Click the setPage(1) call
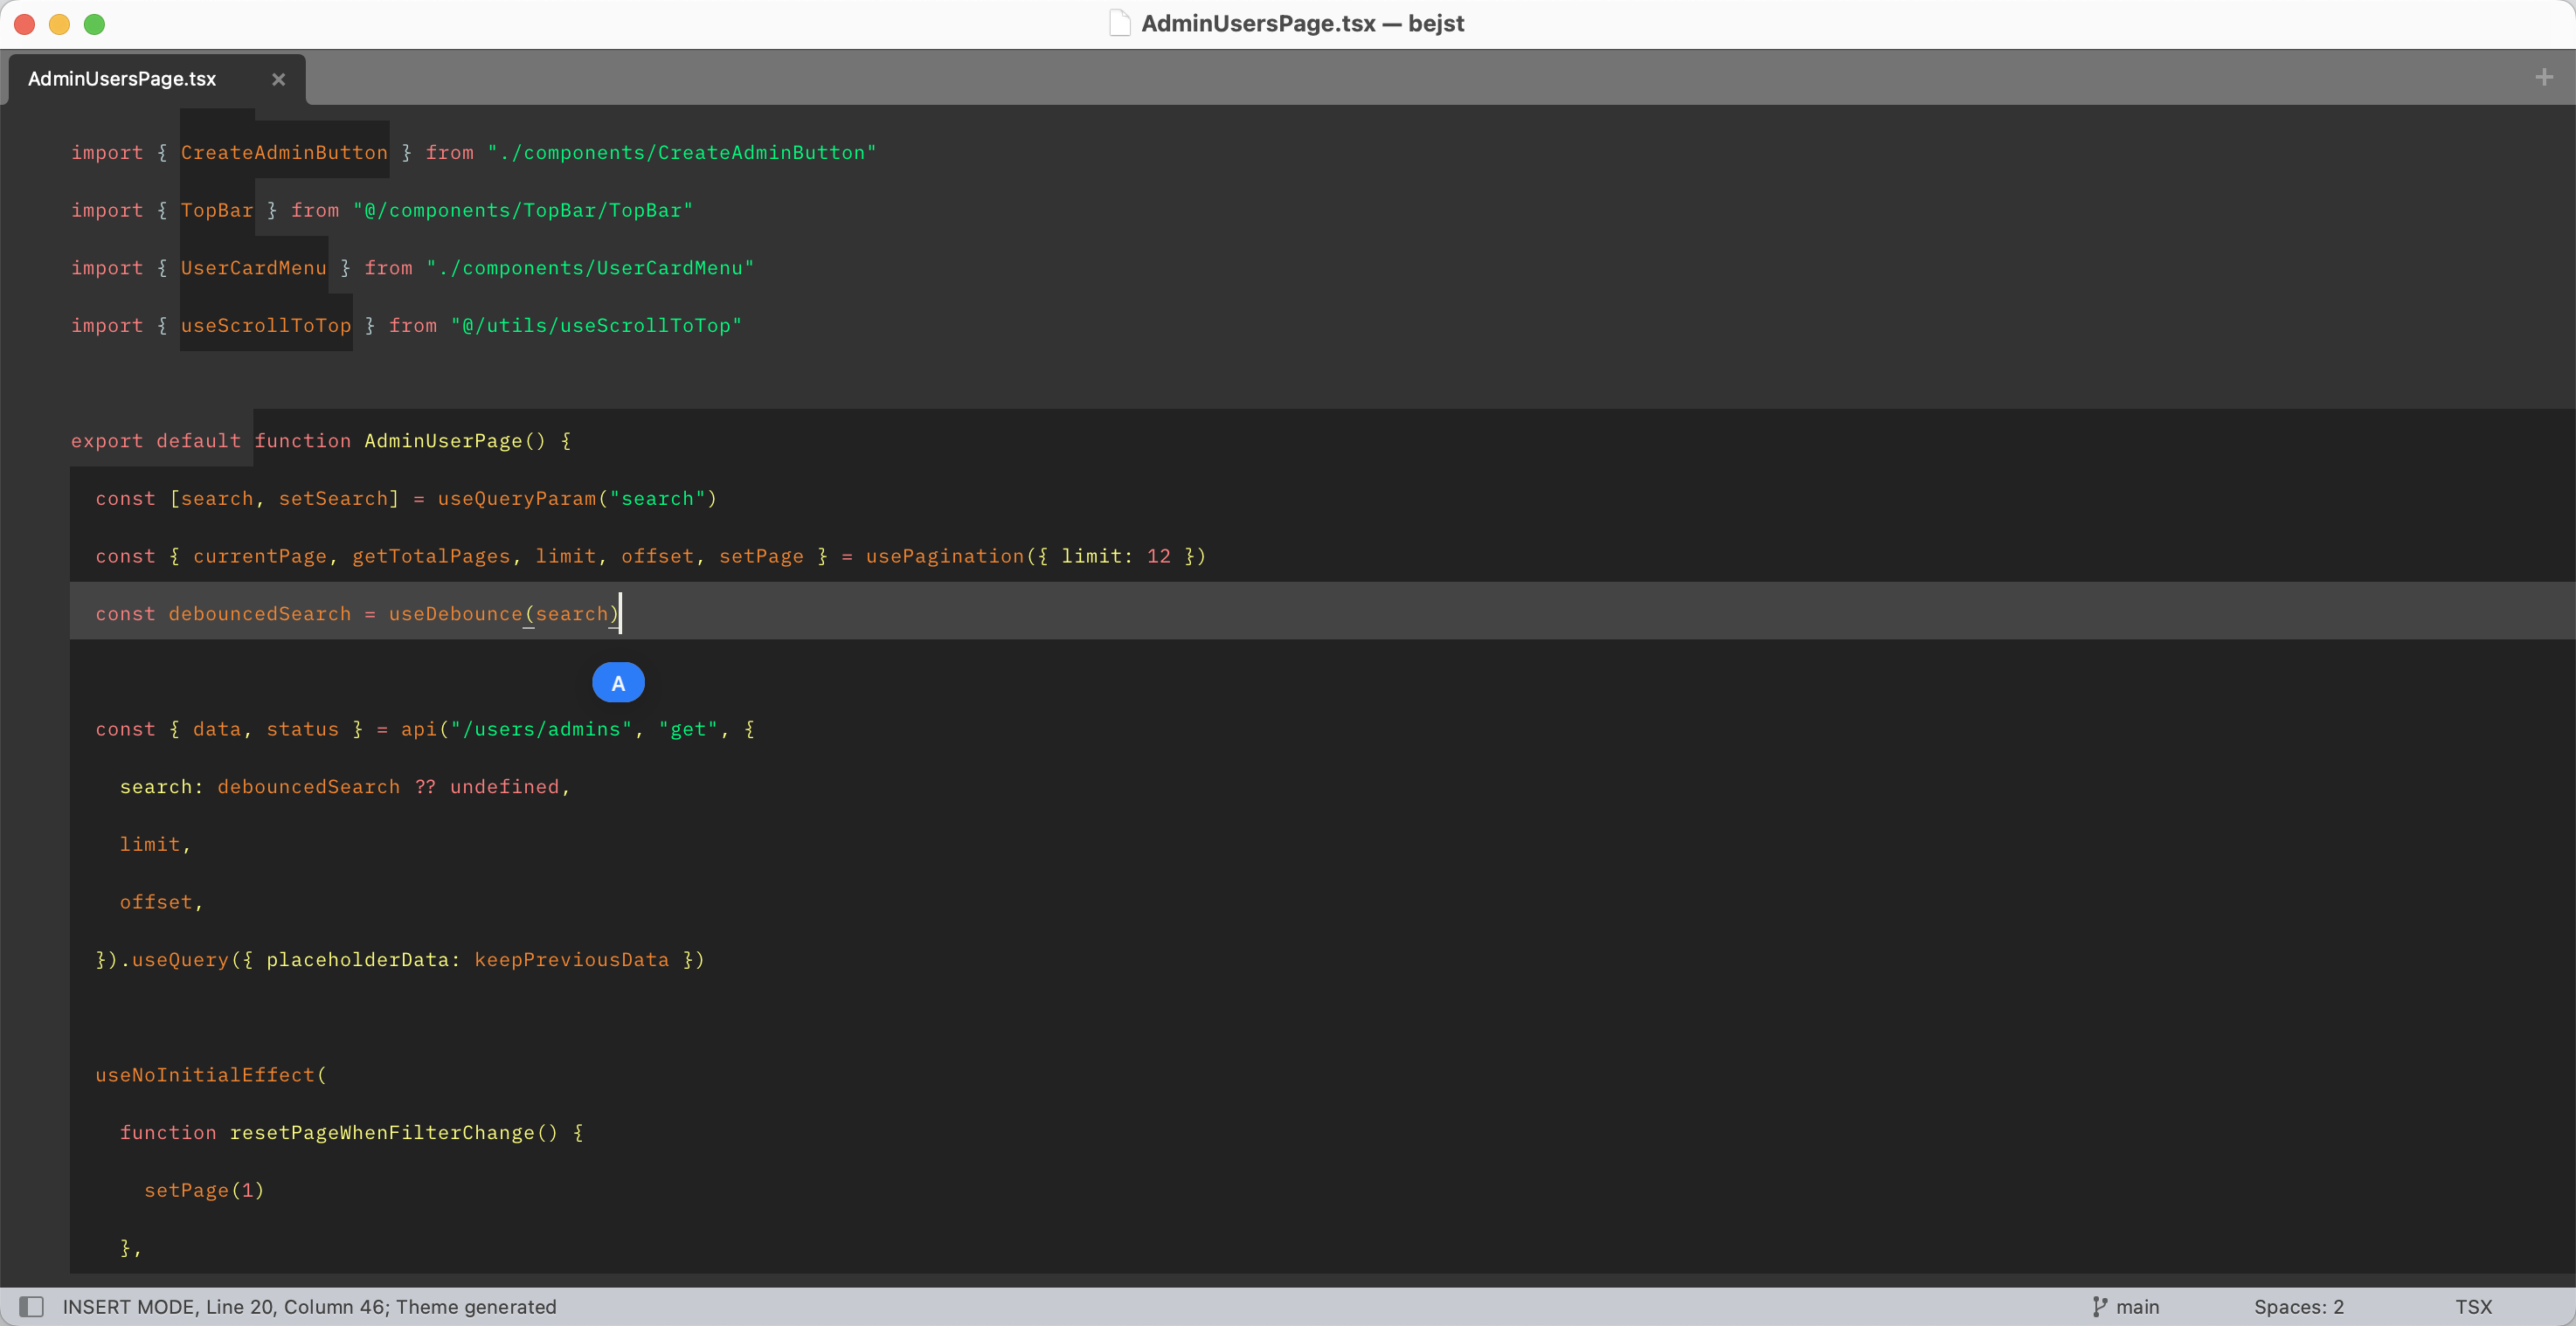 coord(204,1190)
